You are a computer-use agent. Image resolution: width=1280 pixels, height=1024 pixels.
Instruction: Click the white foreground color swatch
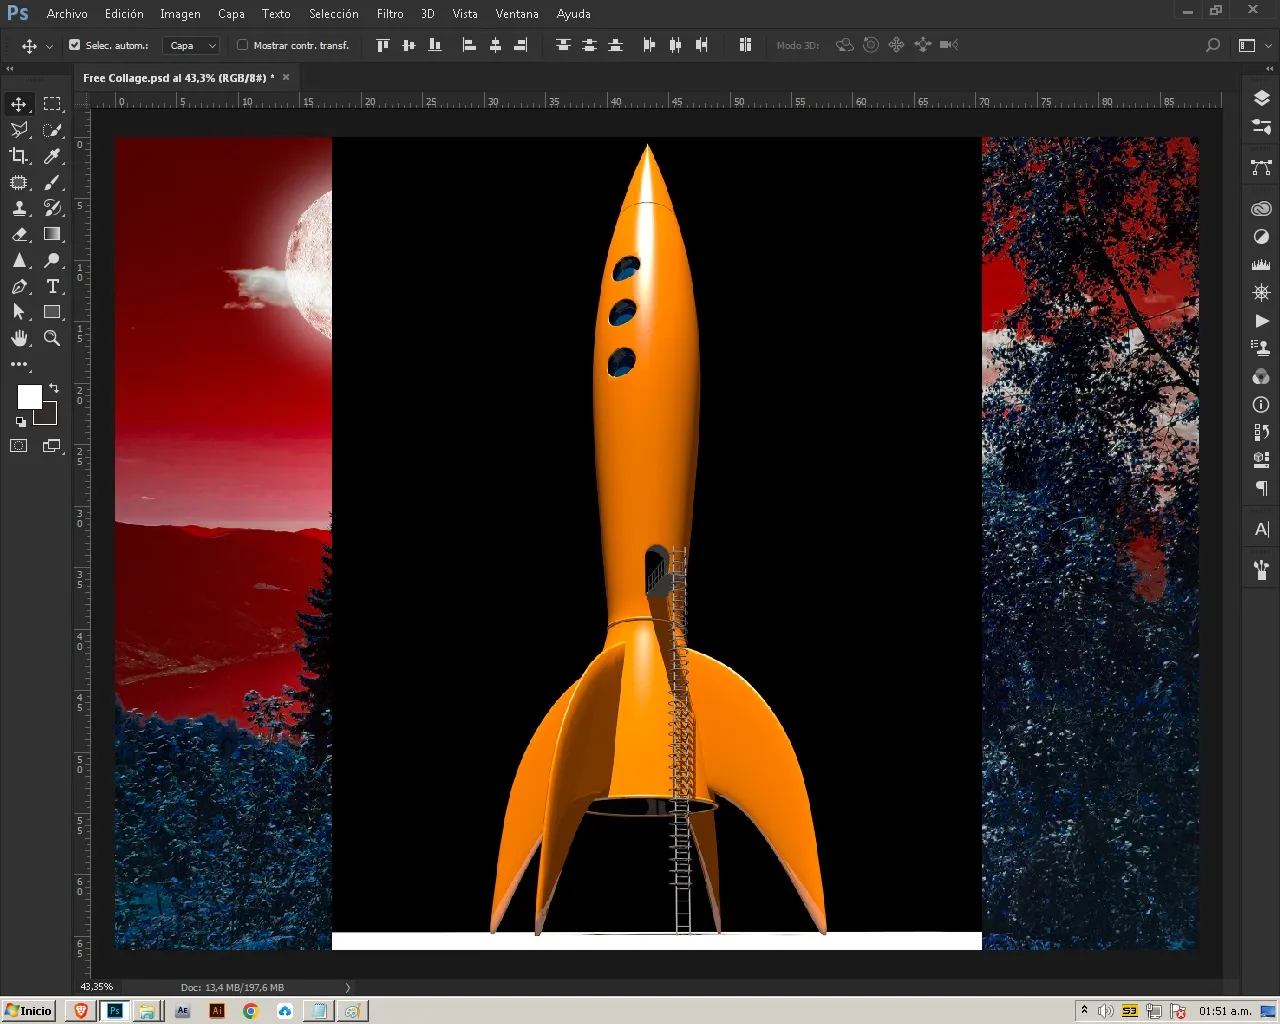click(28, 396)
